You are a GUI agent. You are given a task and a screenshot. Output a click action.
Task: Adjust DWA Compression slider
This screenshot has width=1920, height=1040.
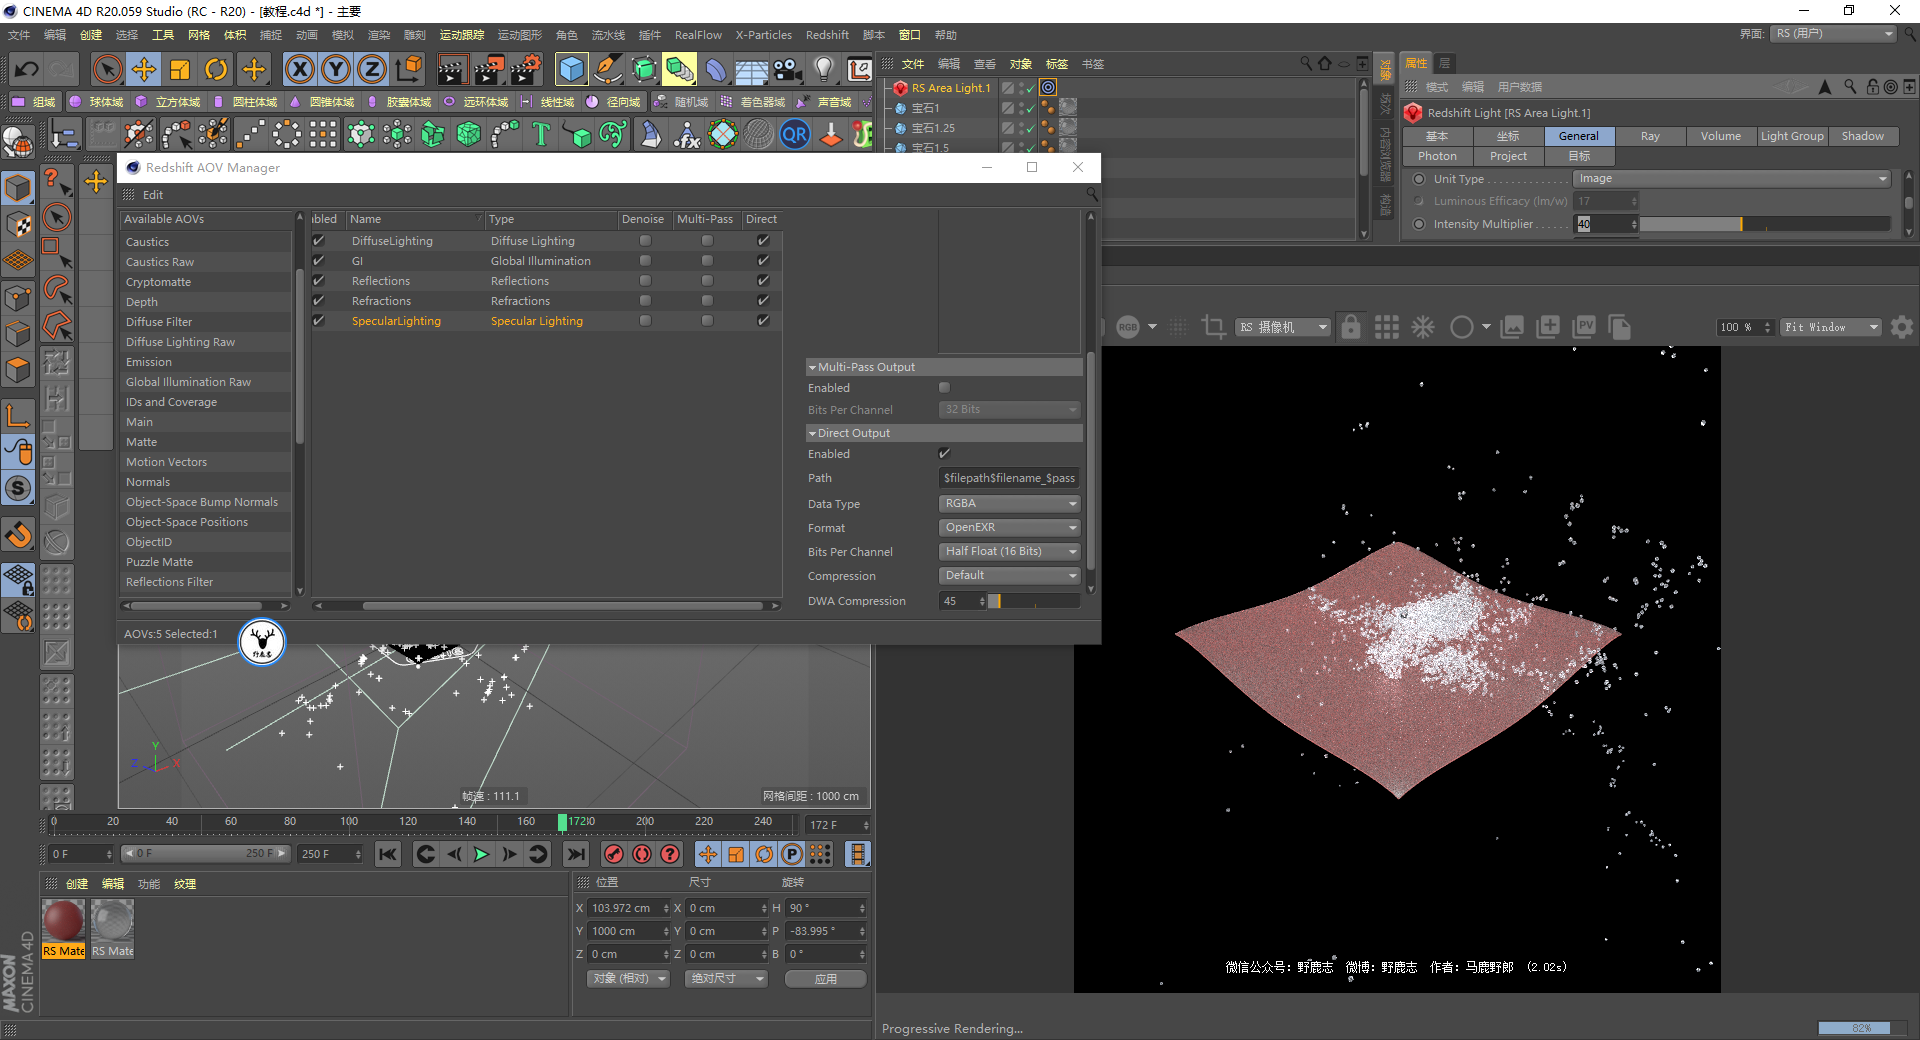[1034, 601]
